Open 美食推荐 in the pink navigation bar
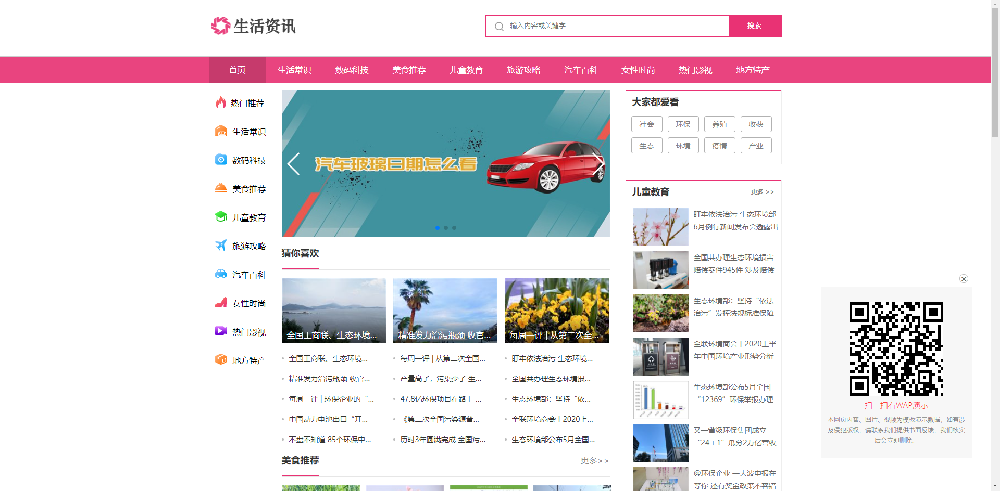1000x491 pixels. 409,70
